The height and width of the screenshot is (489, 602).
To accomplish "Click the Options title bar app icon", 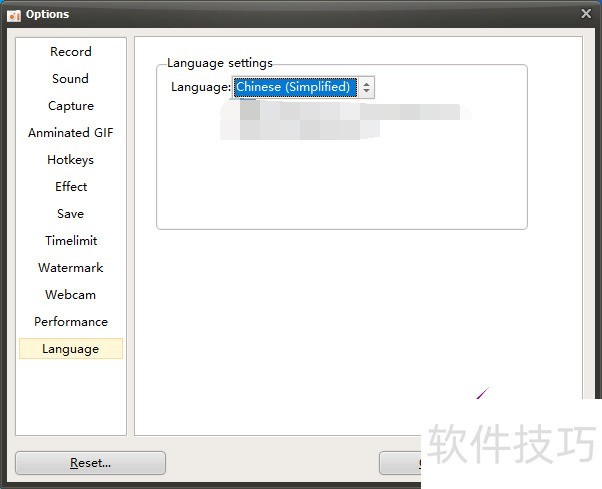I will tap(14, 15).
